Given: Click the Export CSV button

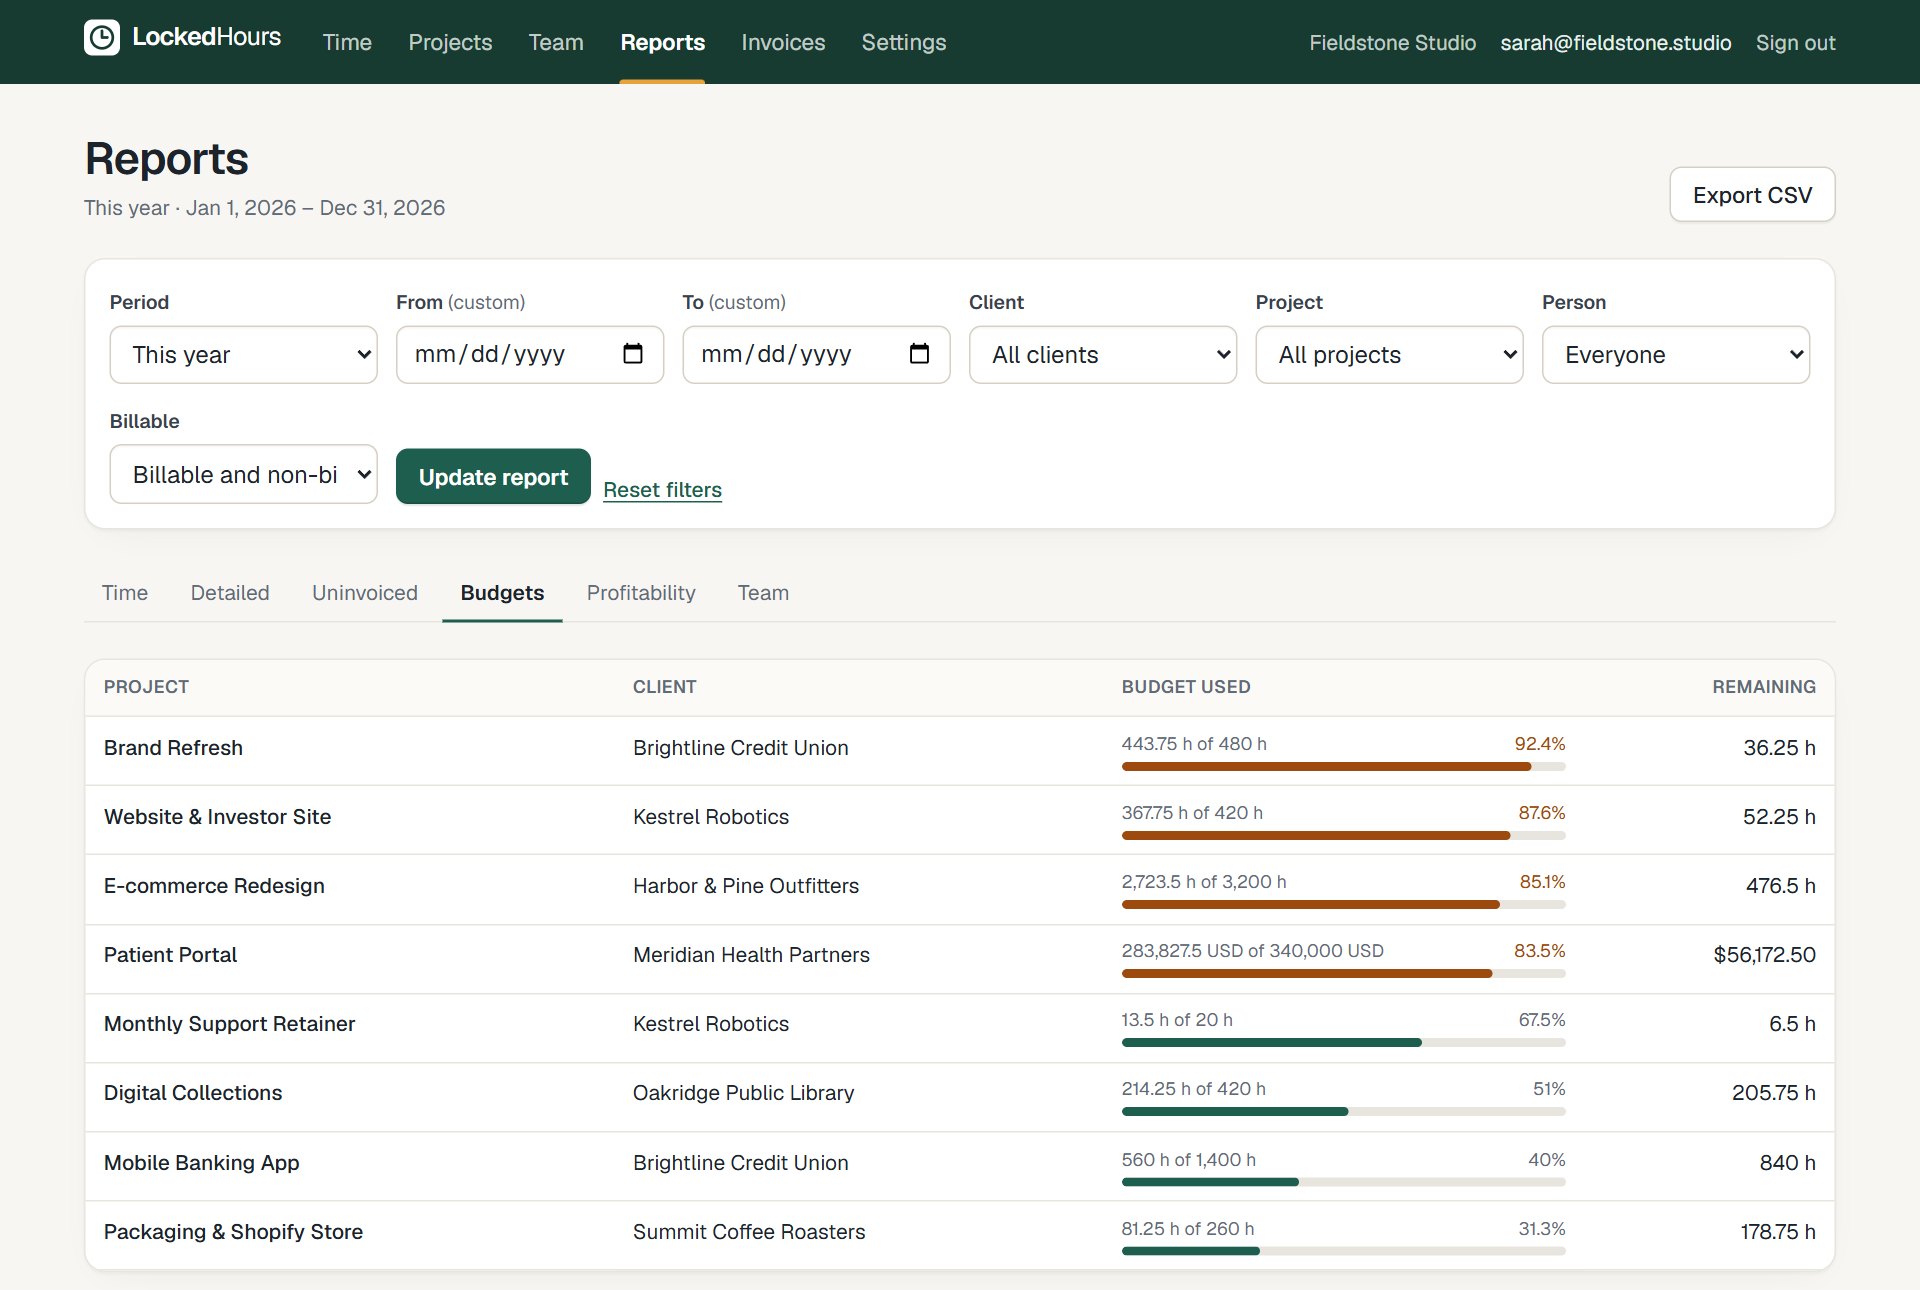Looking at the screenshot, I should (x=1752, y=195).
